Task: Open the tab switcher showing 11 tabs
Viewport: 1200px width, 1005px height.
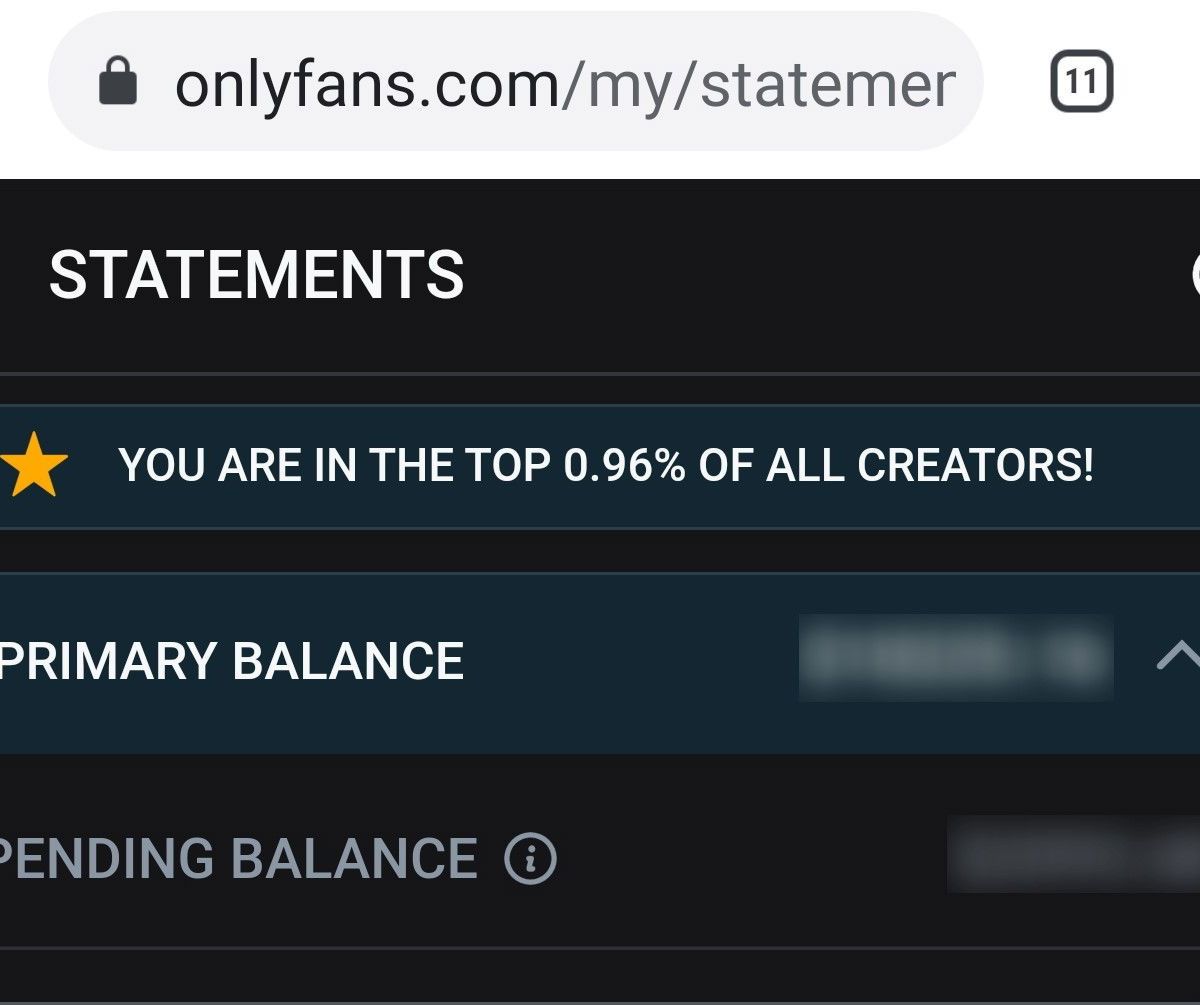Action: click(x=1081, y=81)
